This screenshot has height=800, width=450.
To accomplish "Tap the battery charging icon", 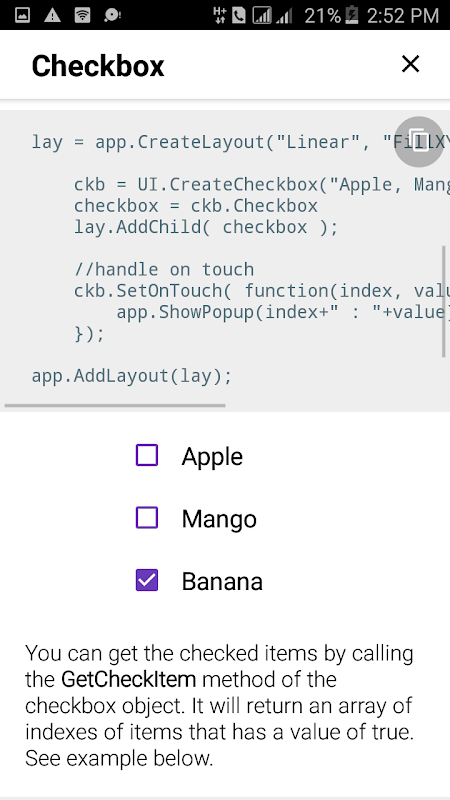I will (352, 15).
